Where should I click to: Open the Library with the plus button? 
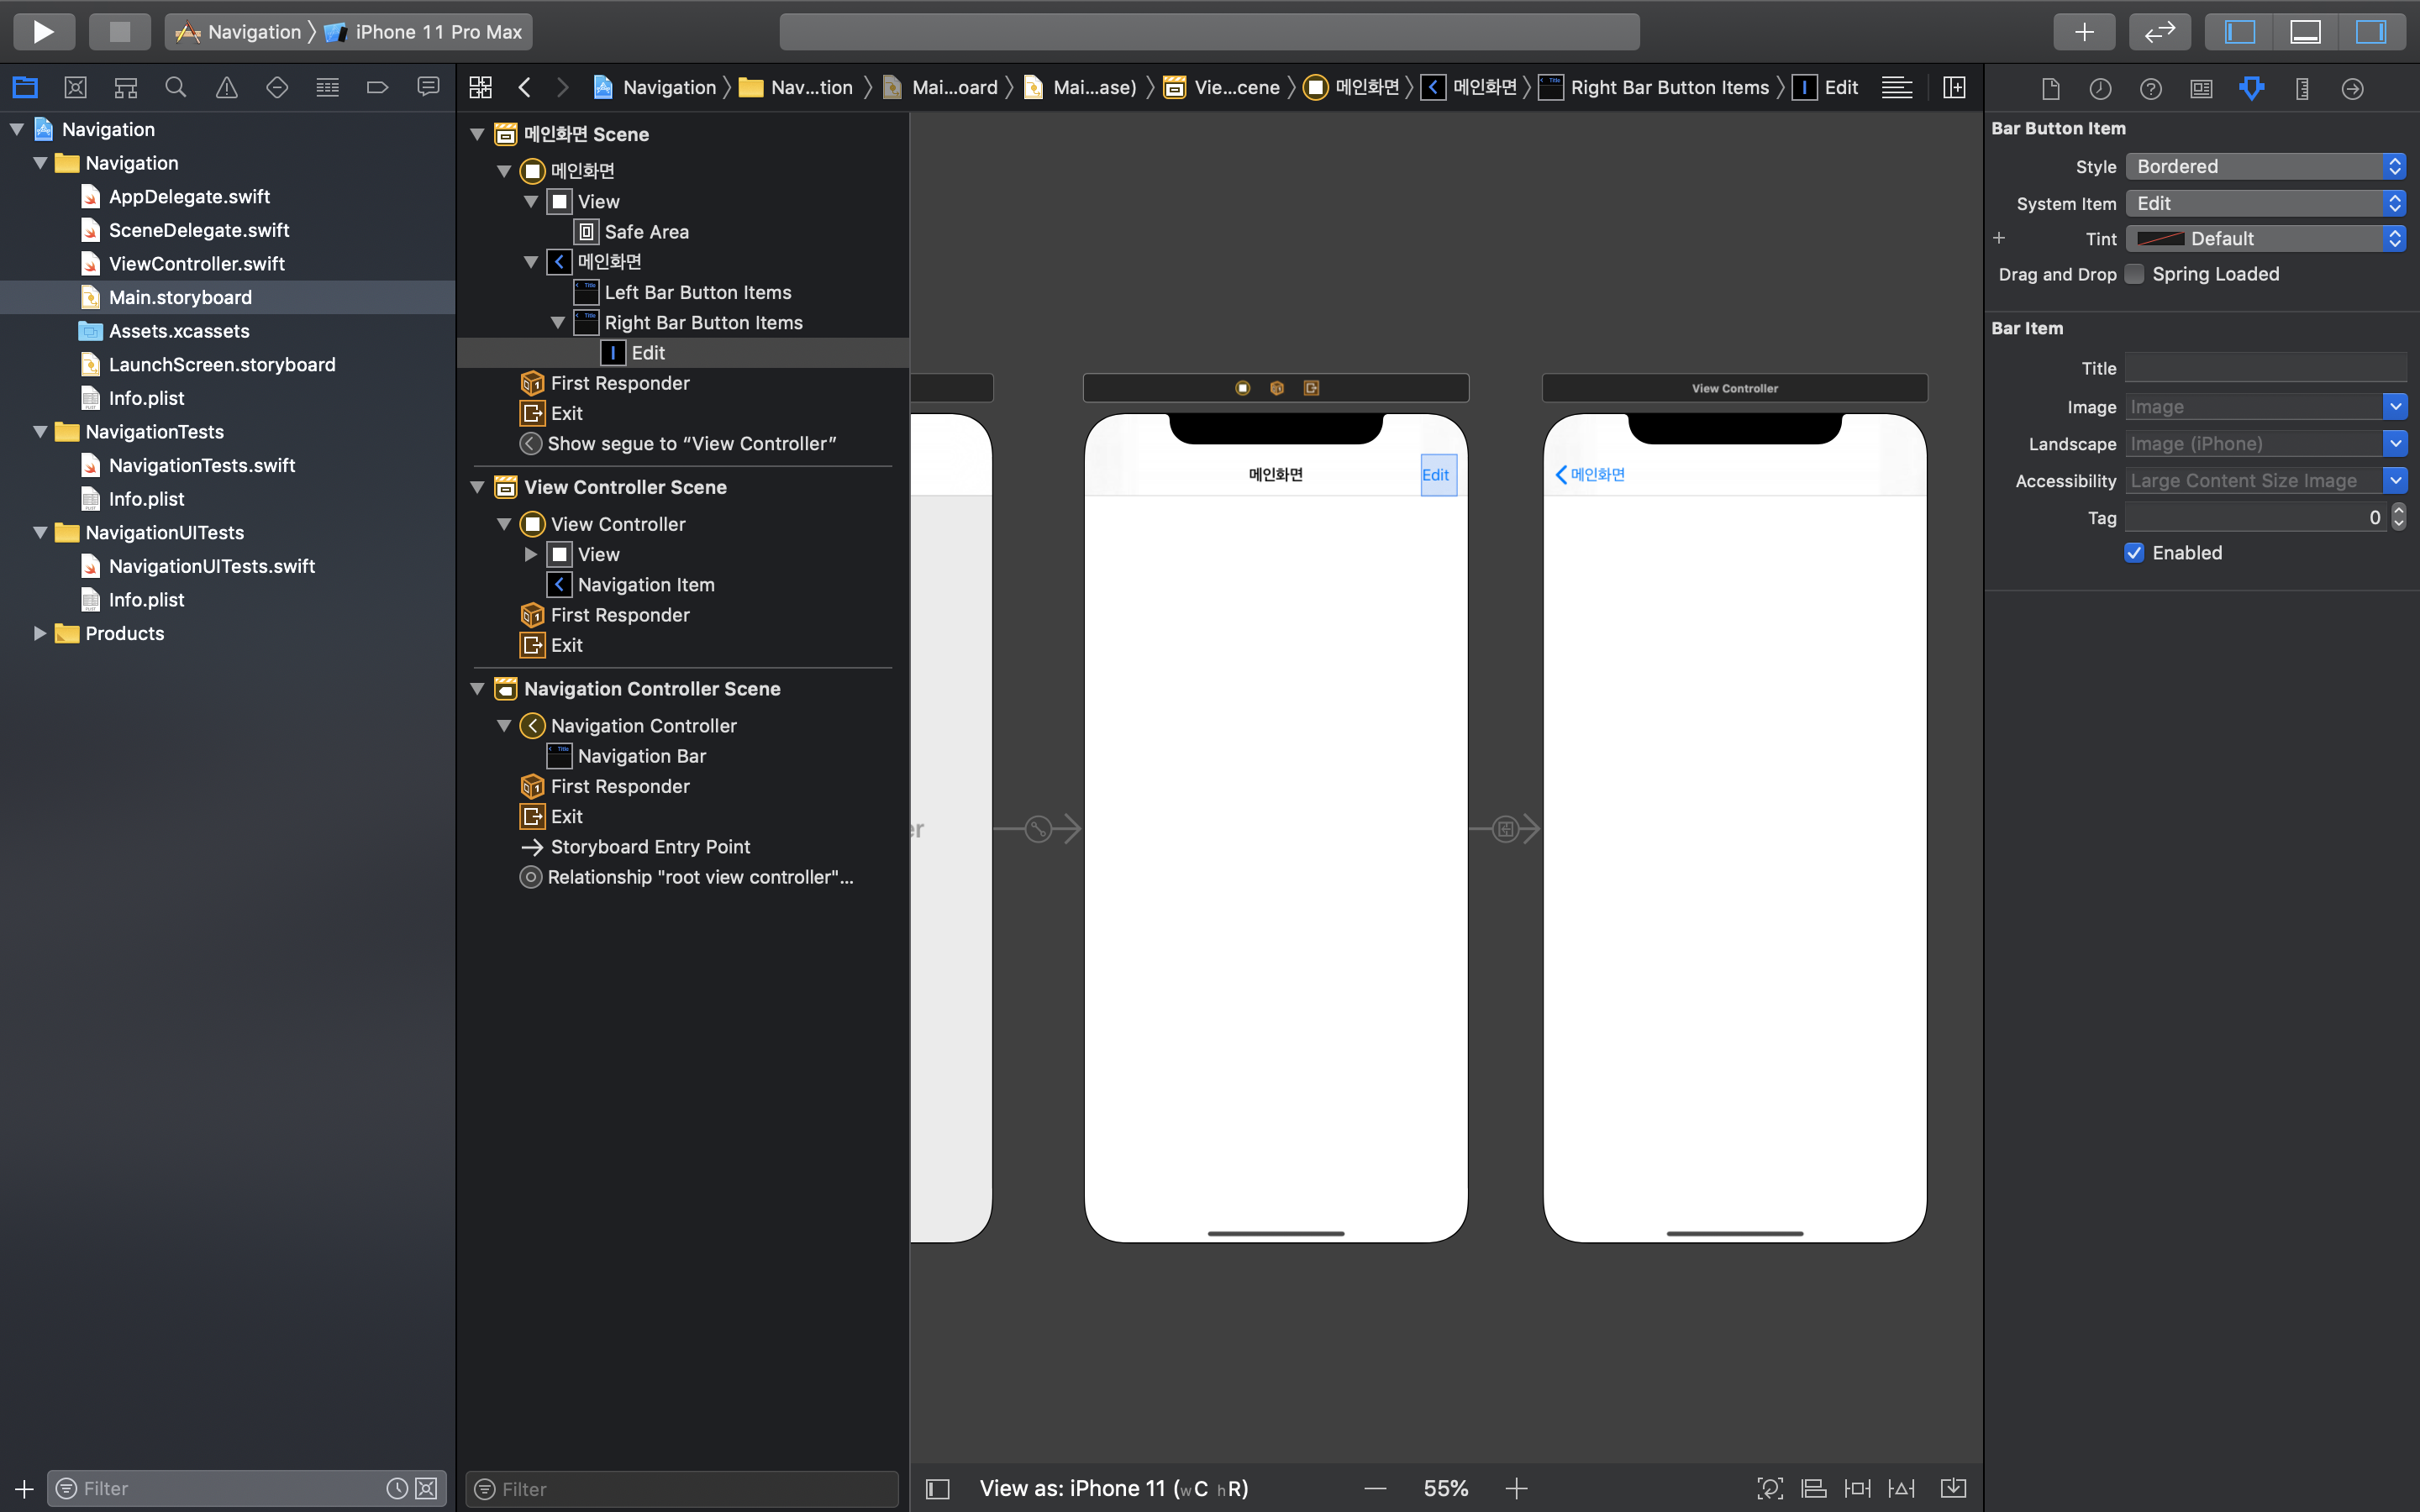(2083, 32)
